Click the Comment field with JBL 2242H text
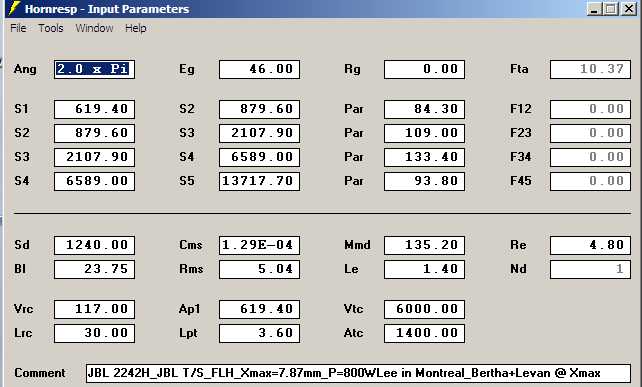Image resolution: width=642 pixels, height=387 pixels. tap(358, 373)
